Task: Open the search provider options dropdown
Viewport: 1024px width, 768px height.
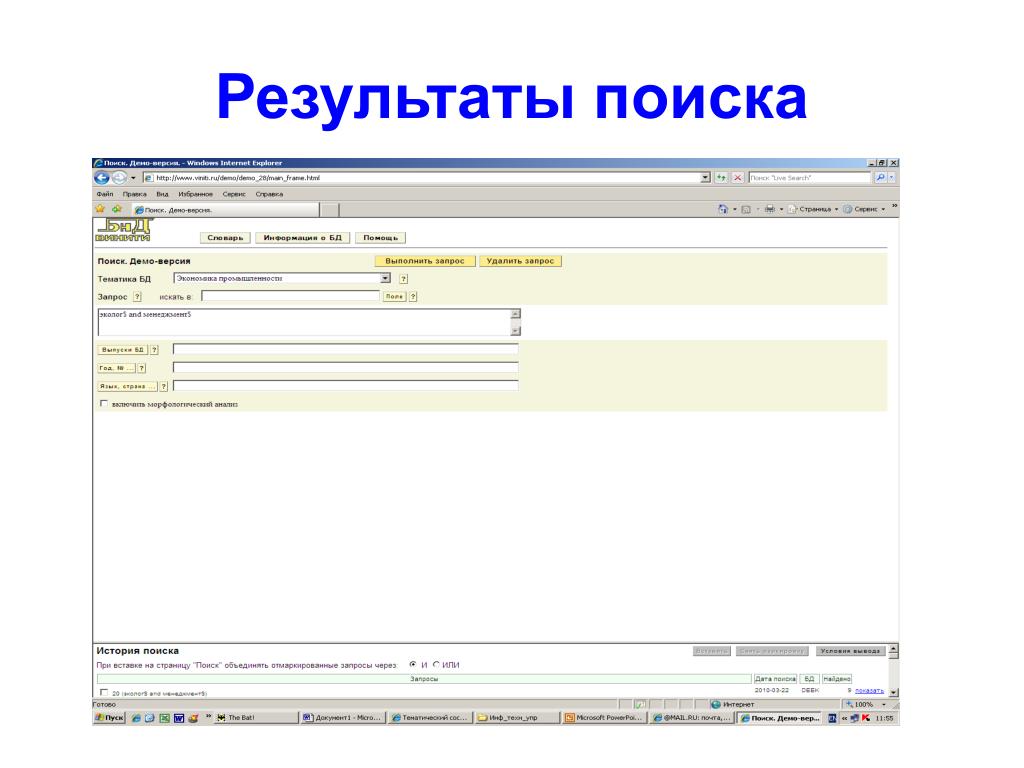Action: pyautogui.click(x=891, y=178)
